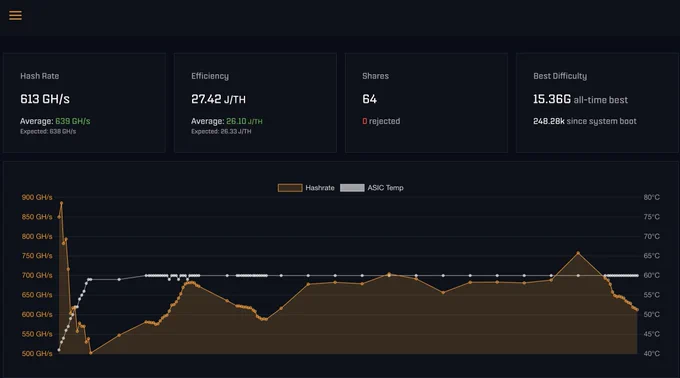
Task: Click the '900 GH/s' axis label
Action: 37,197
